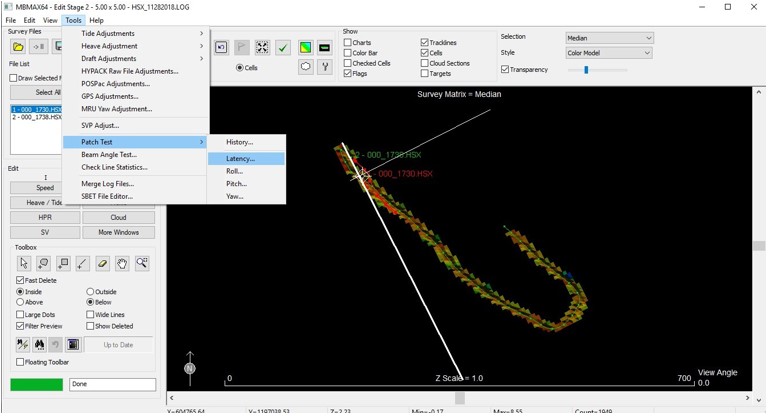The width and height of the screenshot is (774, 417).
Task: Uncheck the Tracklines checkbox
Action: click(x=425, y=42)
